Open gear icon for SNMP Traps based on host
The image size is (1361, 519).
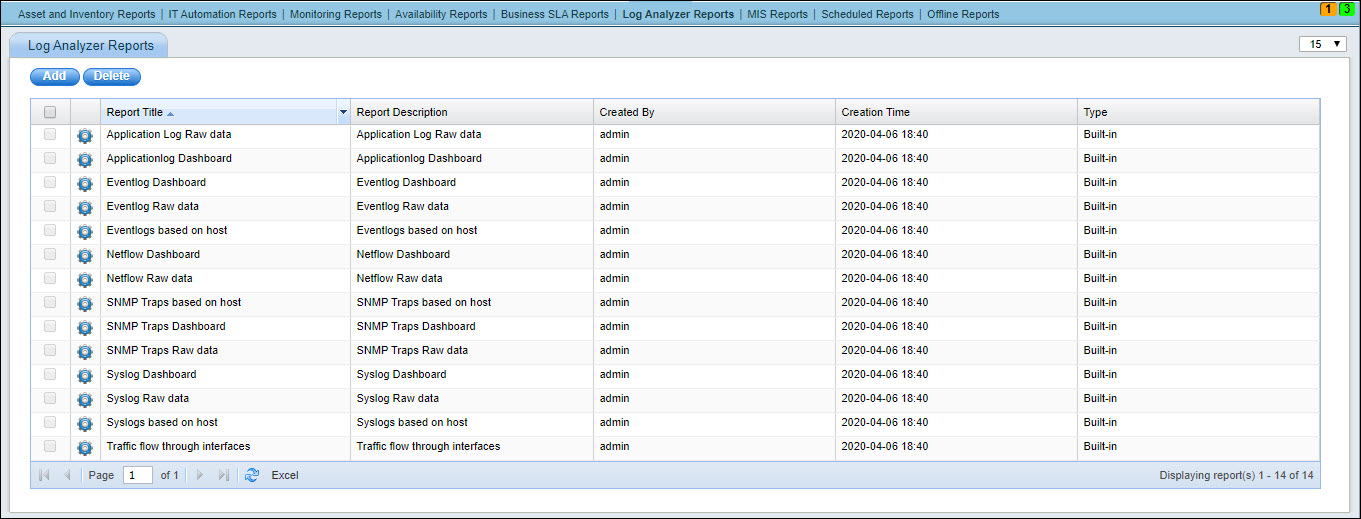tap(85, 303)
